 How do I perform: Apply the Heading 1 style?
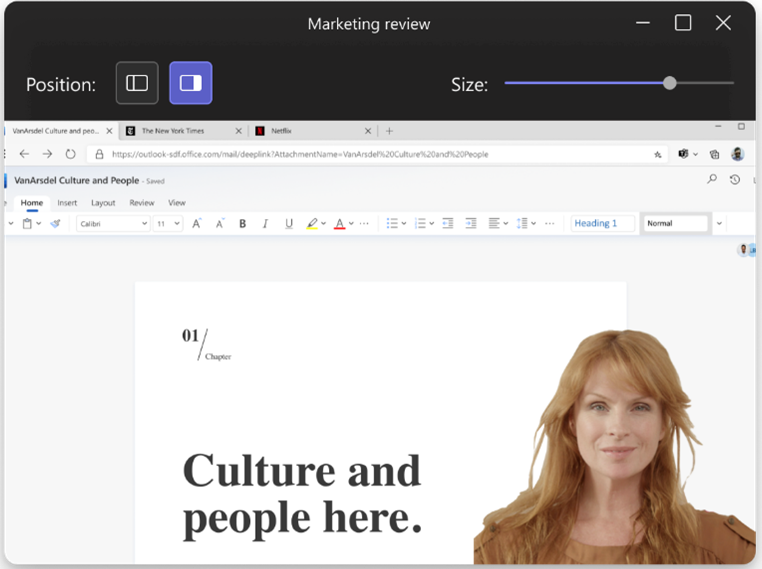[602, 224]
